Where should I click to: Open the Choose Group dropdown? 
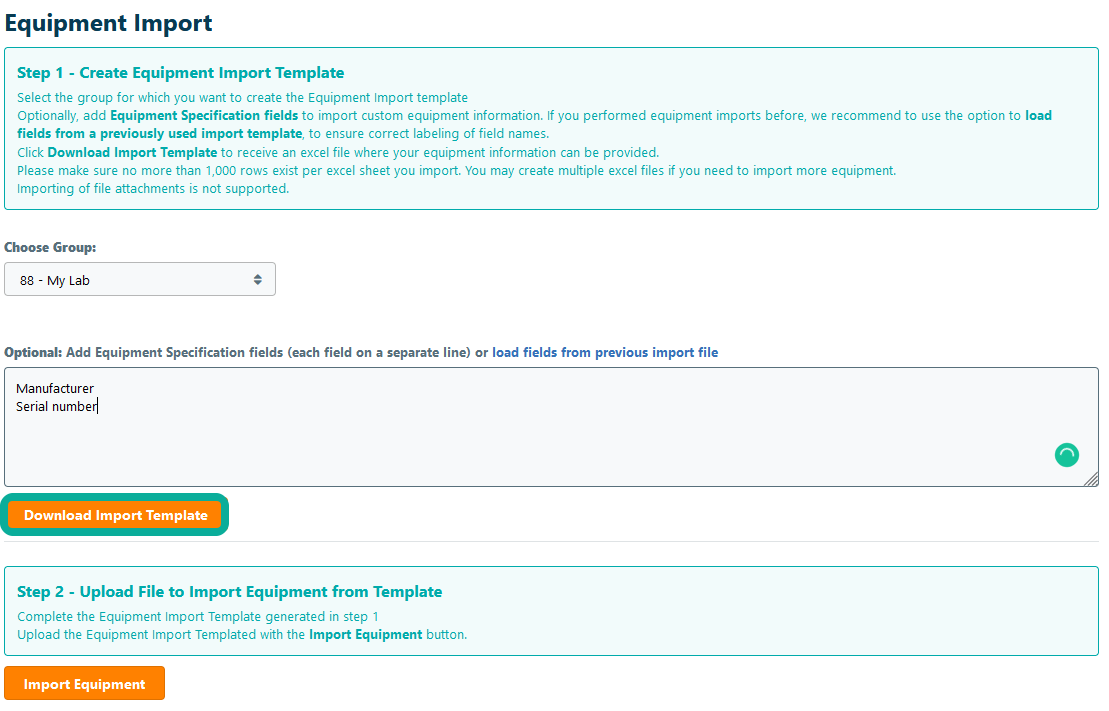(139, 280)
